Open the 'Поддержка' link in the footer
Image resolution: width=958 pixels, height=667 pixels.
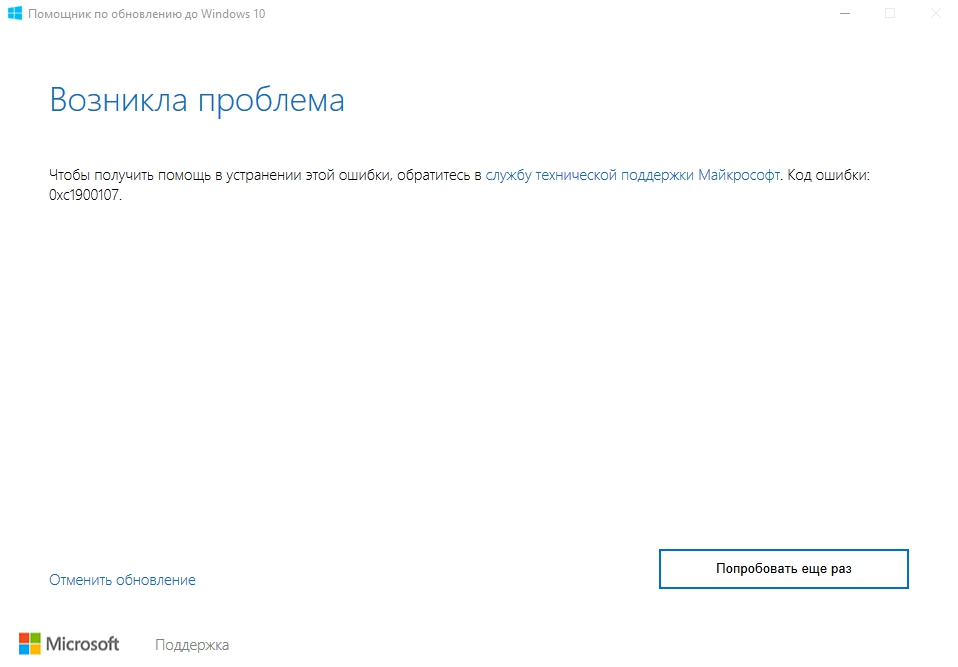pyautogui.click(x=192, y=644)
